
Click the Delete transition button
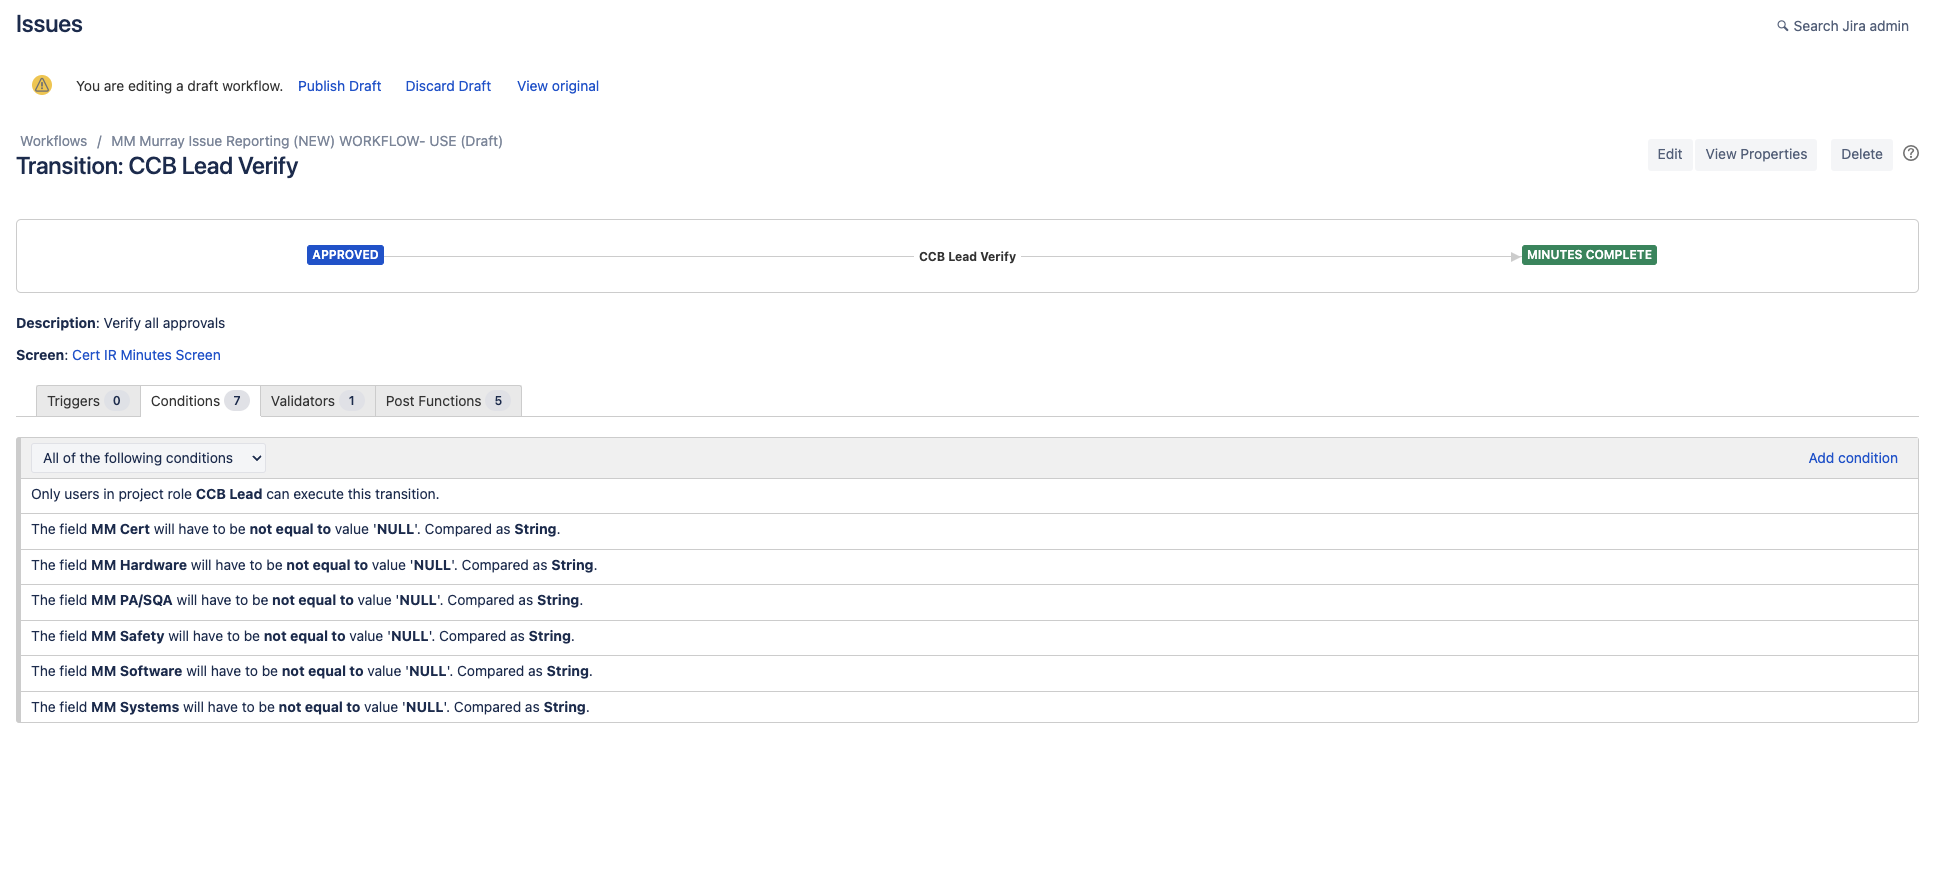point(1861,154)
